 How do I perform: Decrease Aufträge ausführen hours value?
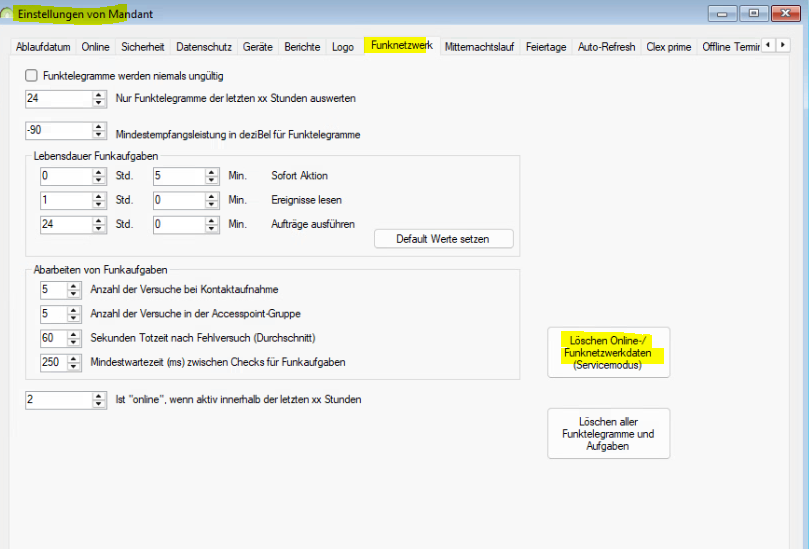tap(99, 229)
